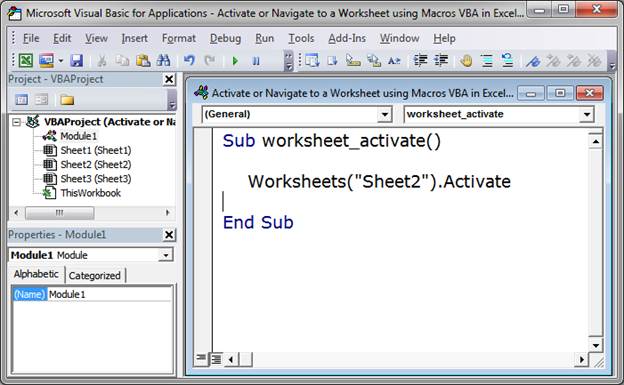The width and height of the screenshot is (624, 385).
Task: Click the View Microsoft Excel icon
Action: tap(26, 61)
